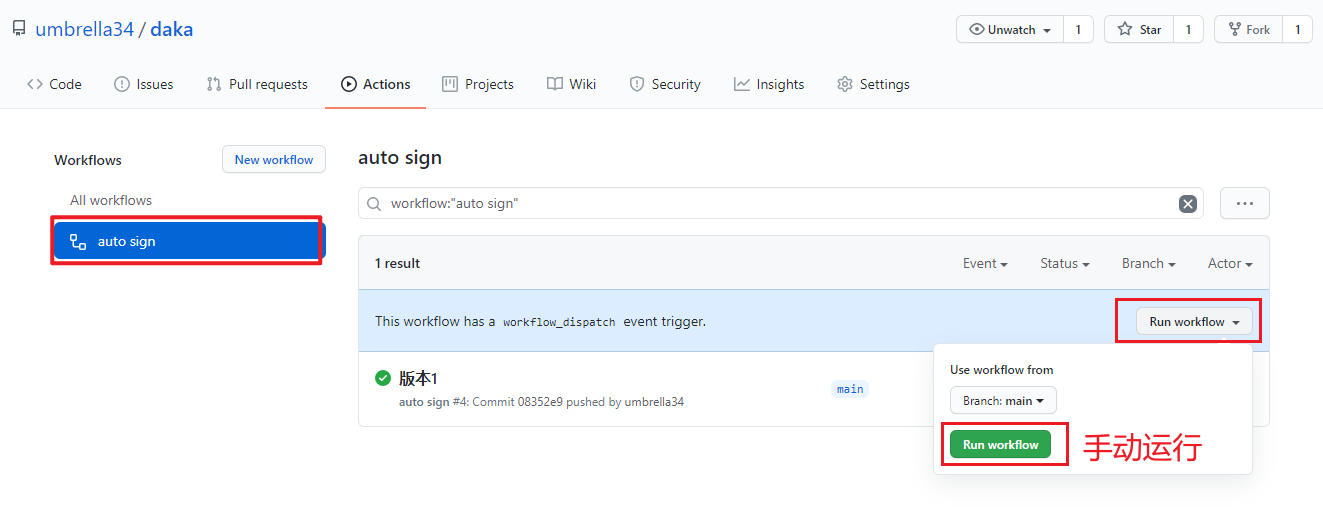This screenshot has width=1323, height=511.
Task: Click 'Use workflow from' label
Action: 1001,369
